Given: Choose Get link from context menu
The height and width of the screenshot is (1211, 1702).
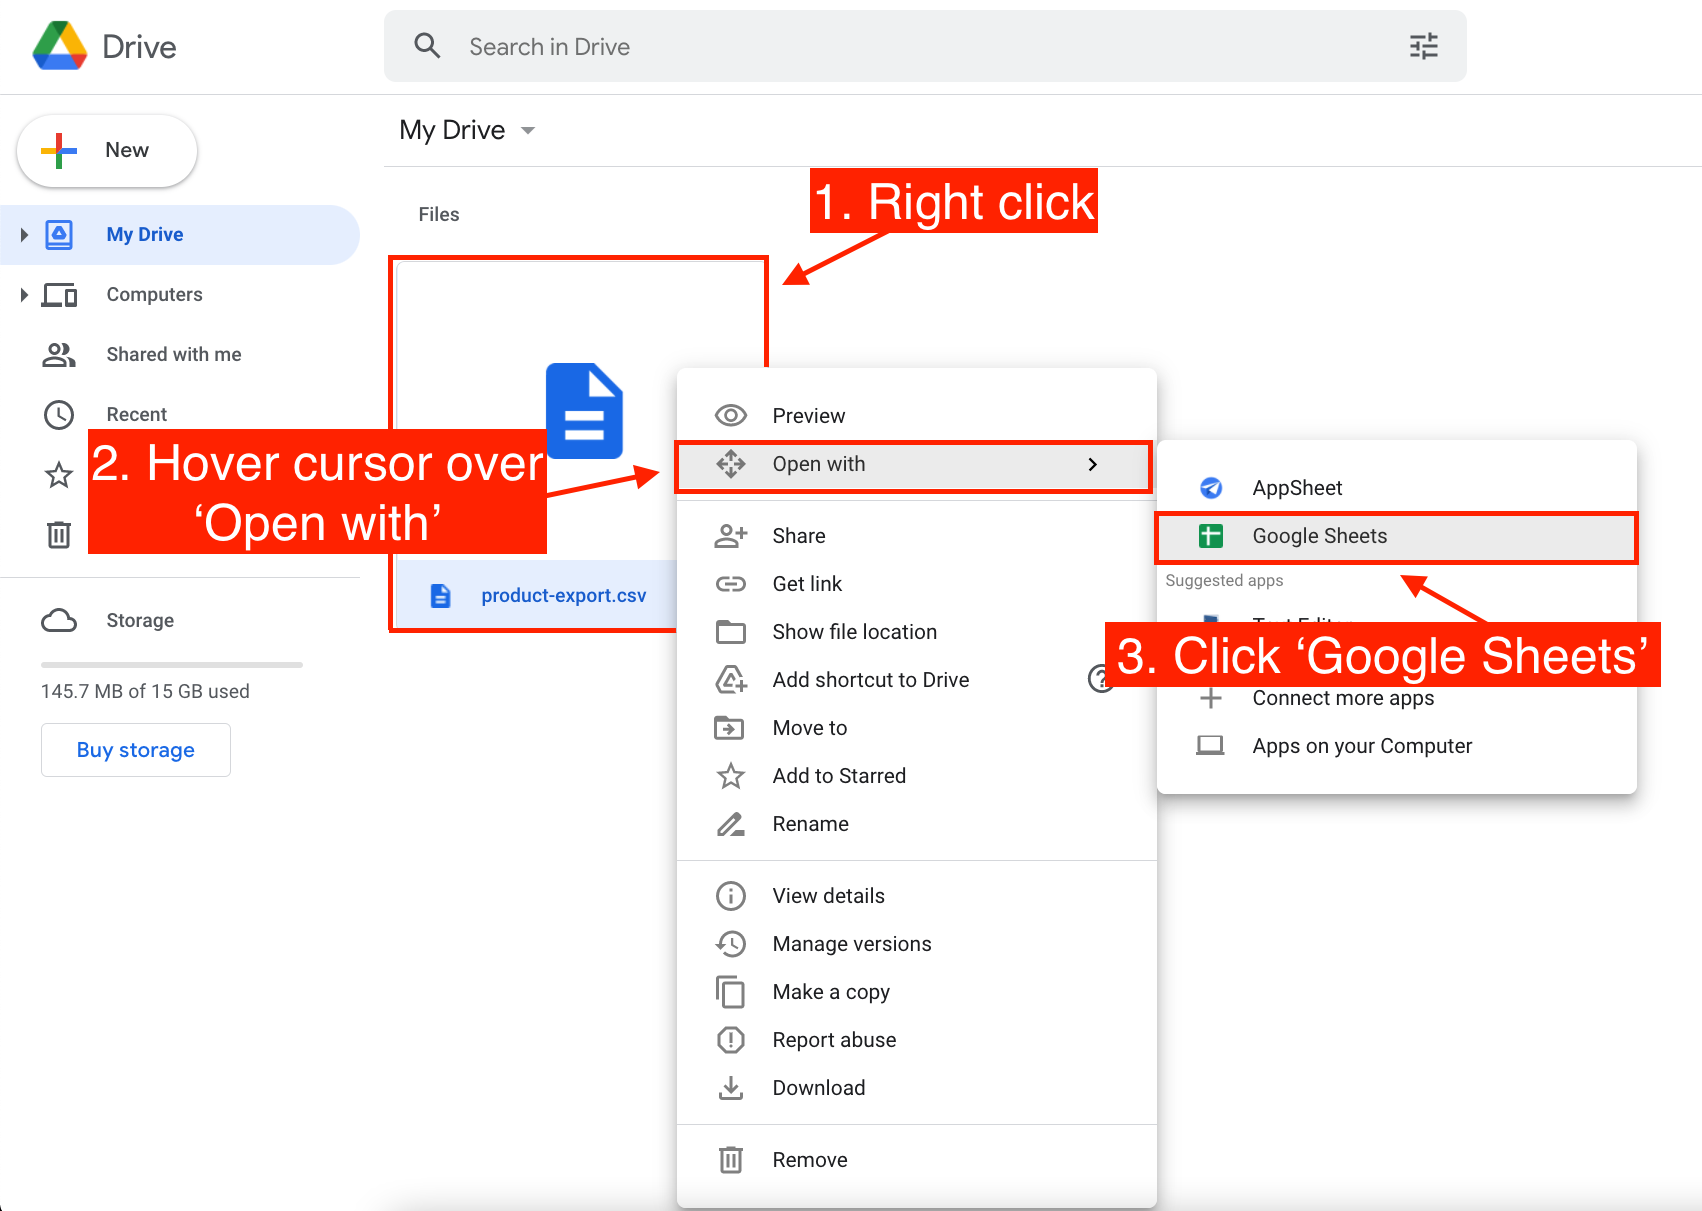Looking at the screenshot, I should coord(916,584).
